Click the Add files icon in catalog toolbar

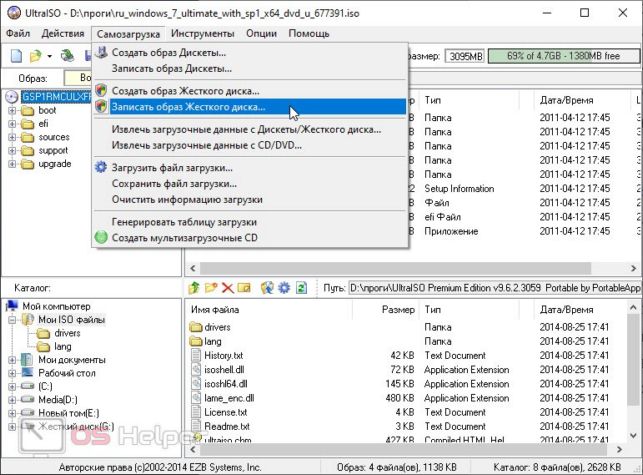tap(267, 288)
